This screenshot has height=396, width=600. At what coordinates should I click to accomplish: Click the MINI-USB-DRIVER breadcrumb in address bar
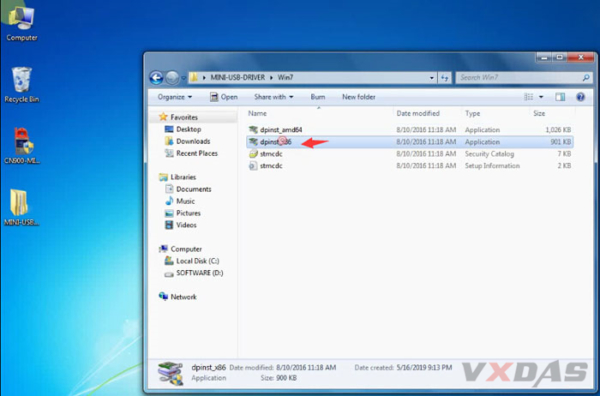pos(238,77)
